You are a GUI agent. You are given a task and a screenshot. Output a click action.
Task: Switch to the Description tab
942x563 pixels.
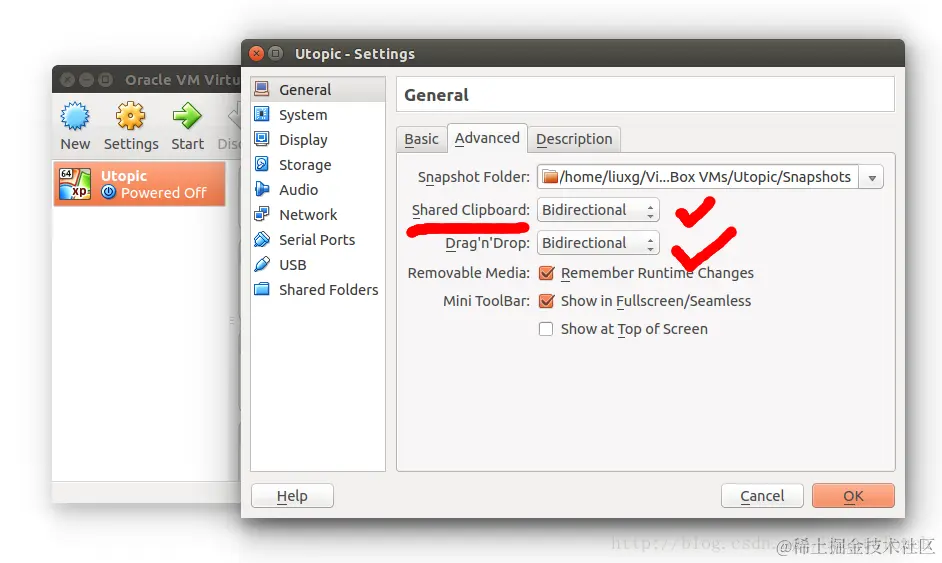574,139
